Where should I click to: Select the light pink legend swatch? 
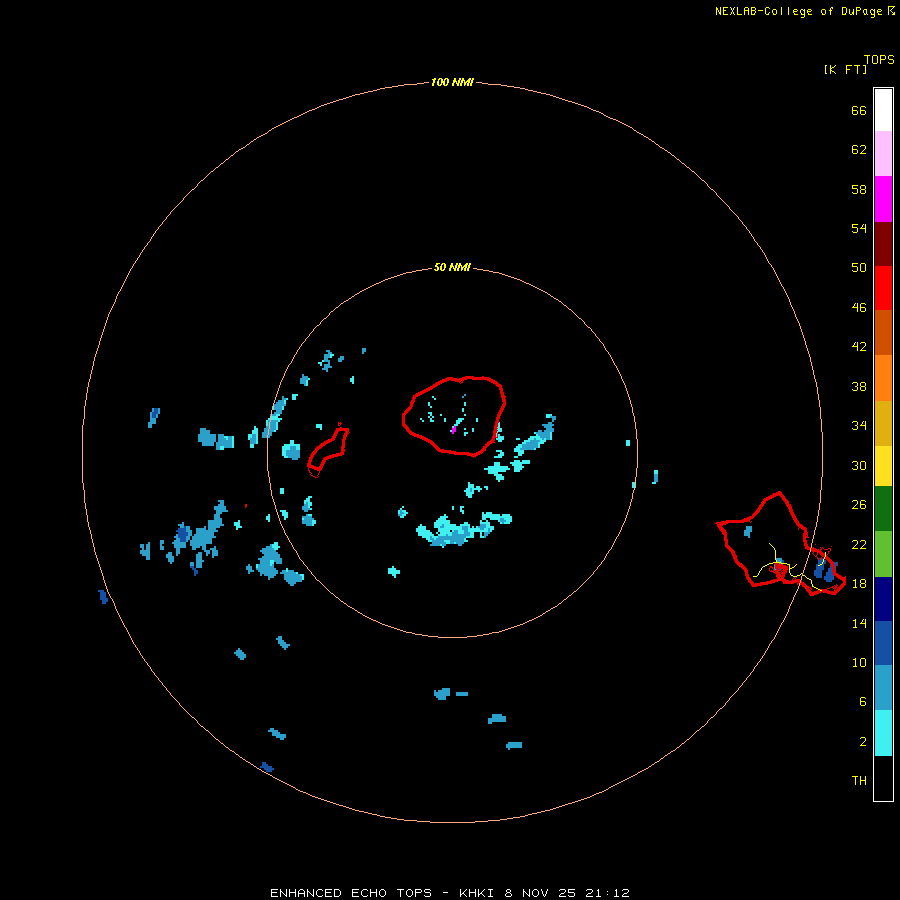[883, 154]
